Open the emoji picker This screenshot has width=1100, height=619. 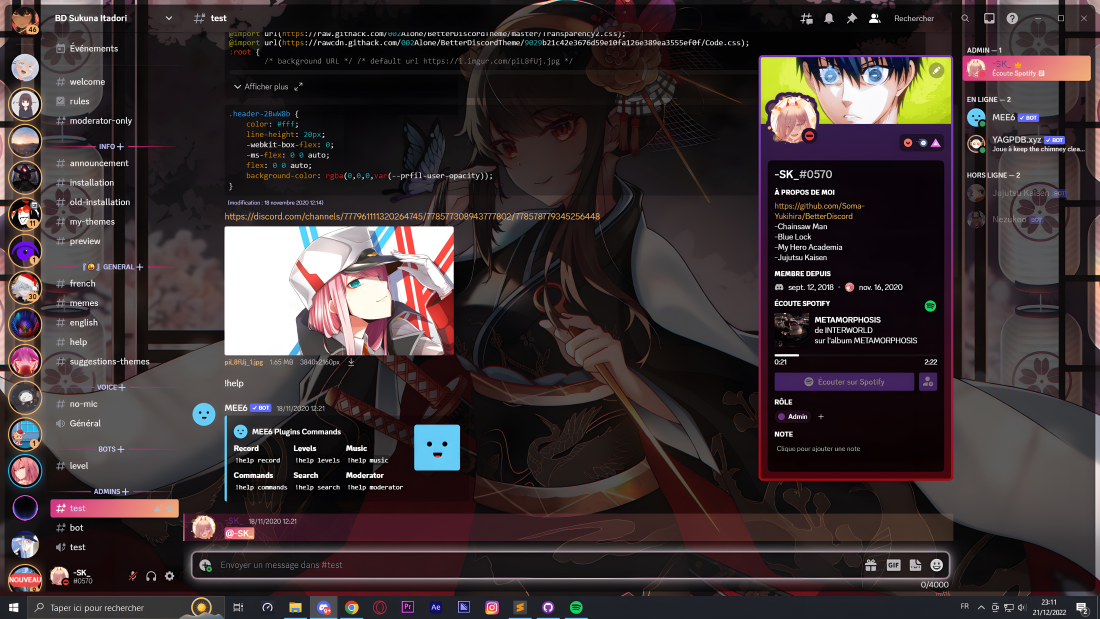pos(936,565)
